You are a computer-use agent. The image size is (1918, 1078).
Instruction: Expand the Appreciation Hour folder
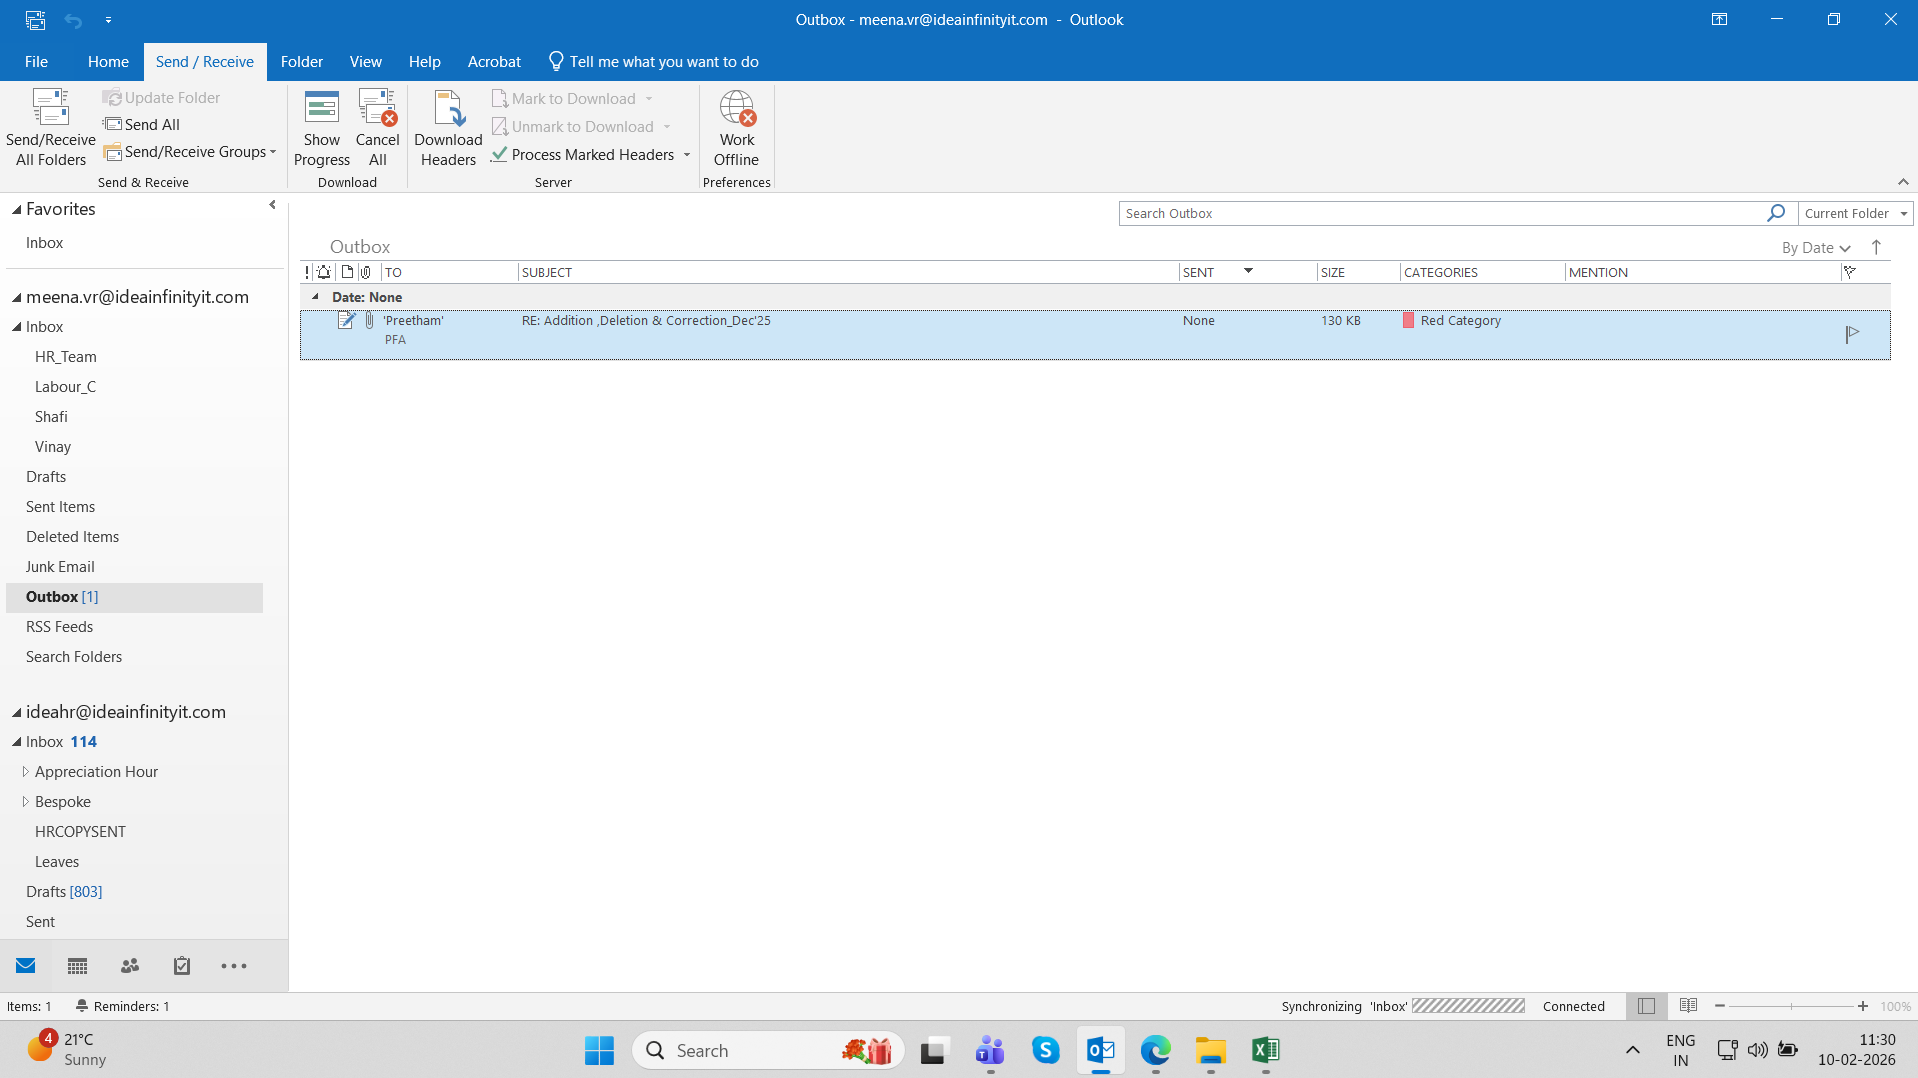click(26, 772)
